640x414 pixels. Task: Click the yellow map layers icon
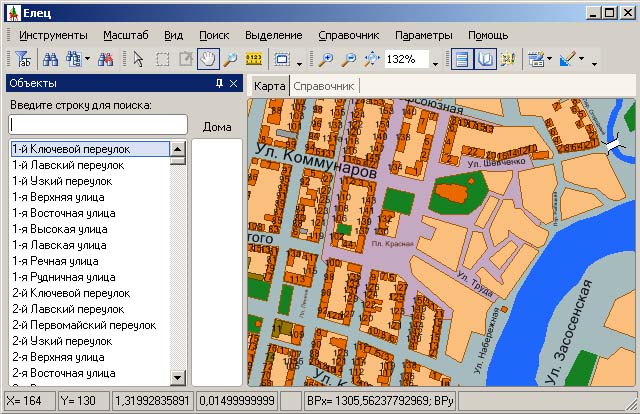(508, 59)
